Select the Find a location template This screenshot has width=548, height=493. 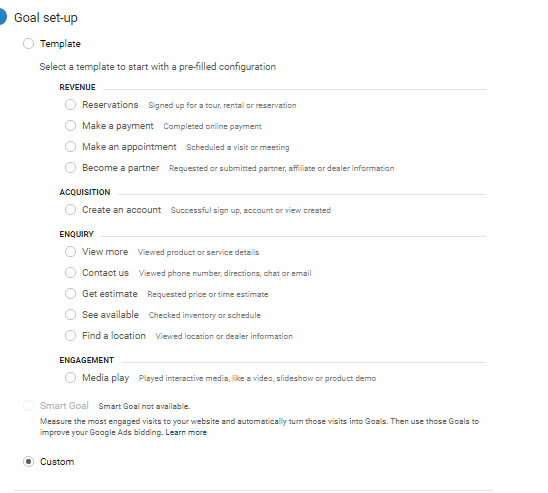point(70,335)
